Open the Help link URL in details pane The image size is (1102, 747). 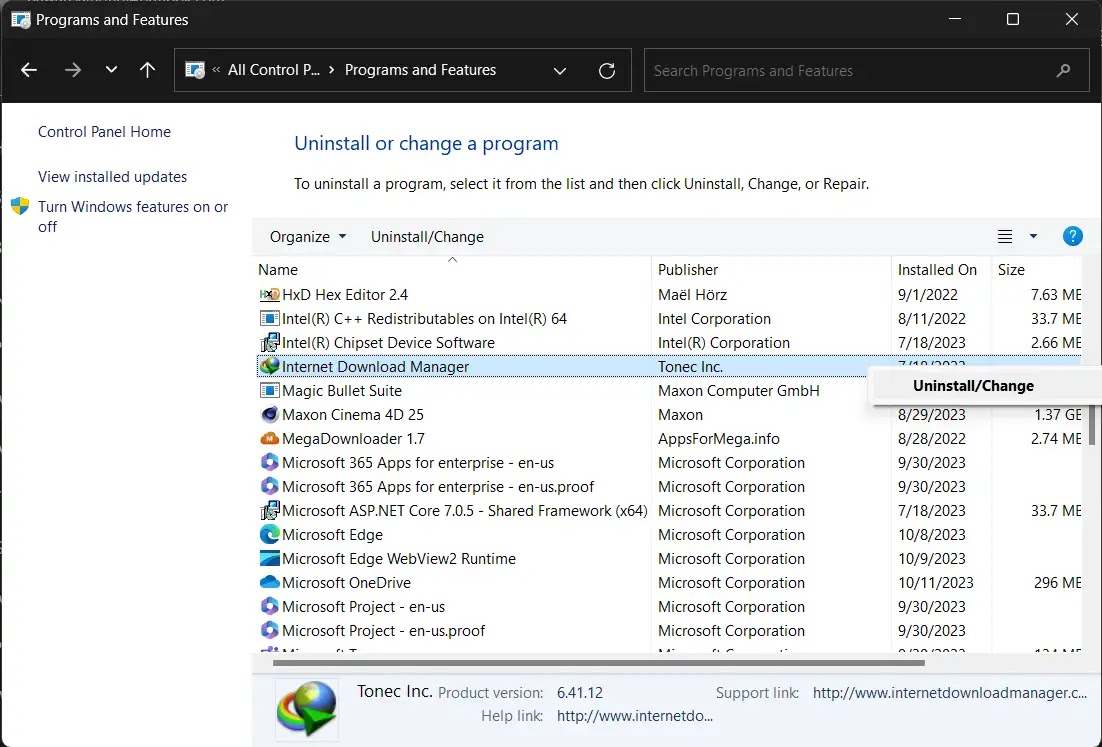635,716
